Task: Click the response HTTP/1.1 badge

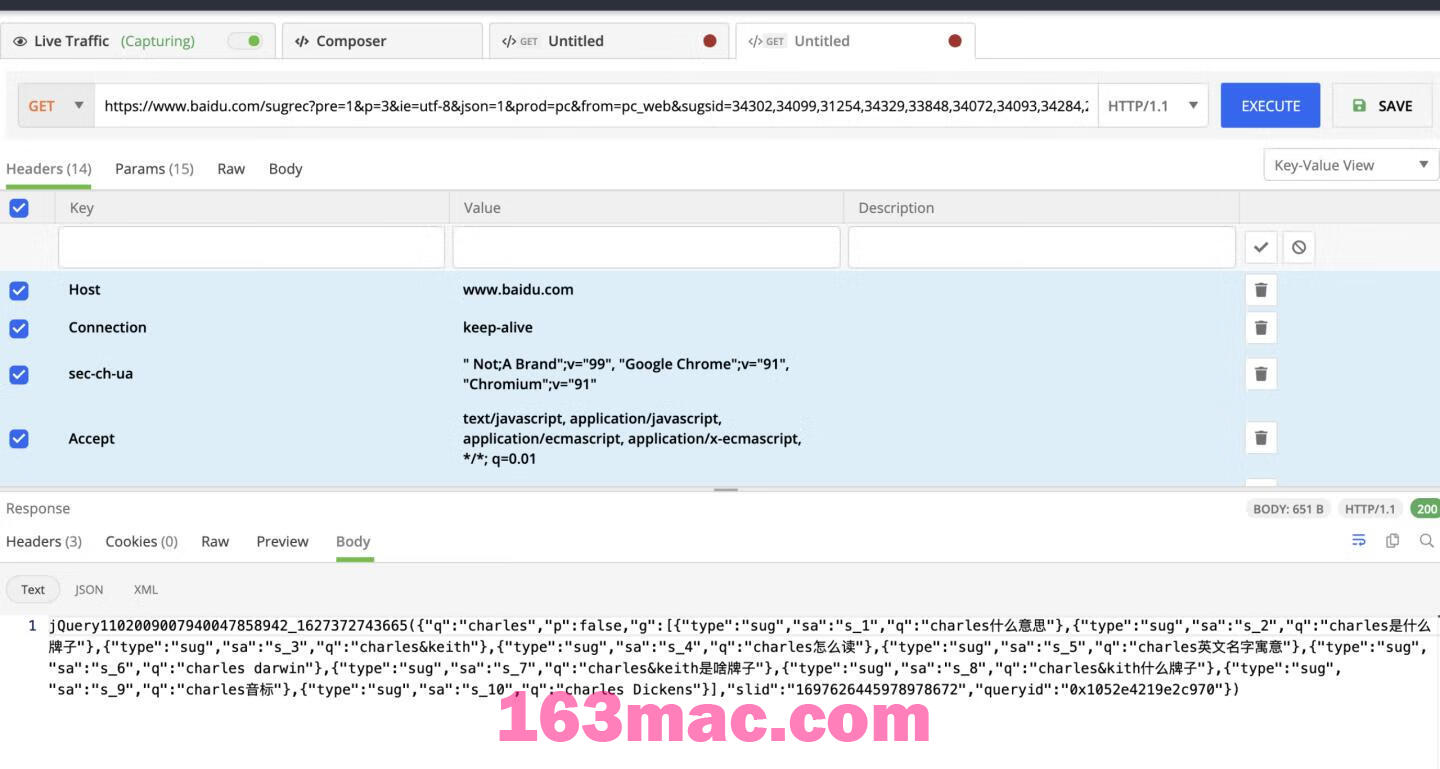Action: tap(1370, 509)
